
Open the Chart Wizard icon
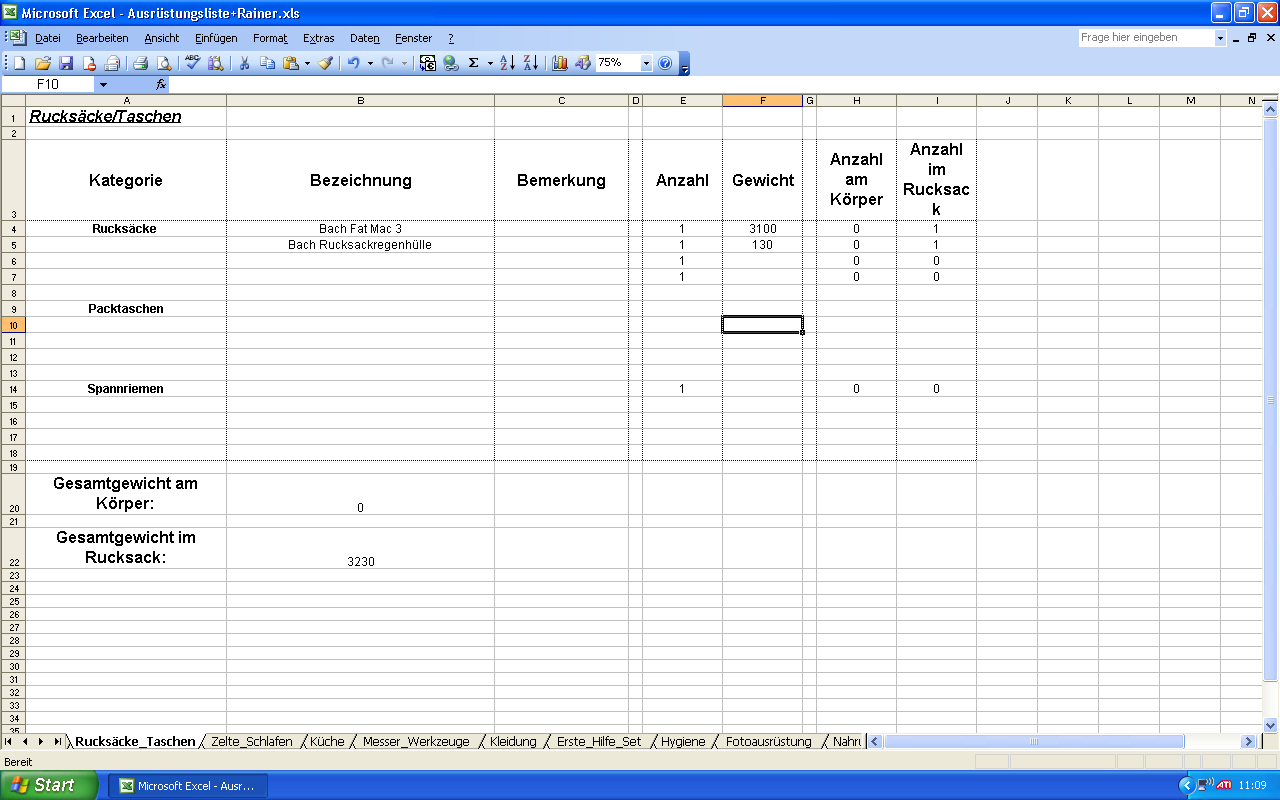(559, 63)
